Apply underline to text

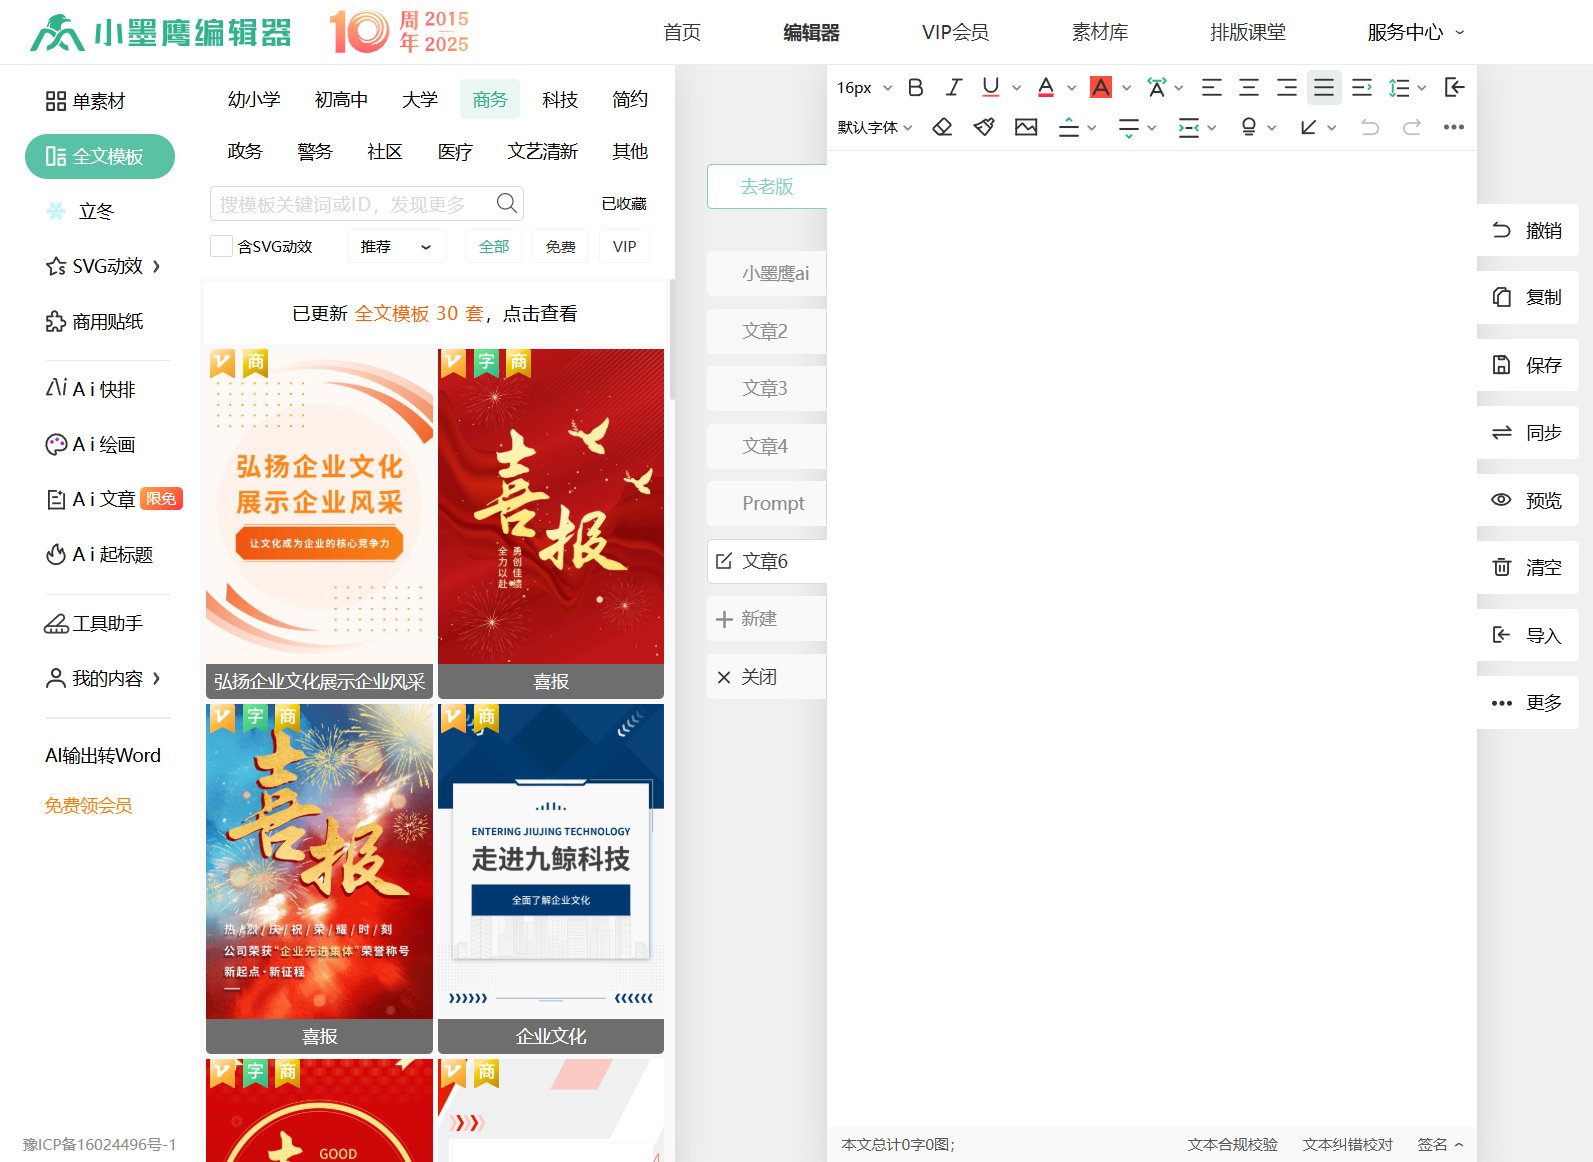pyautogui.click(x=990, y=87)
